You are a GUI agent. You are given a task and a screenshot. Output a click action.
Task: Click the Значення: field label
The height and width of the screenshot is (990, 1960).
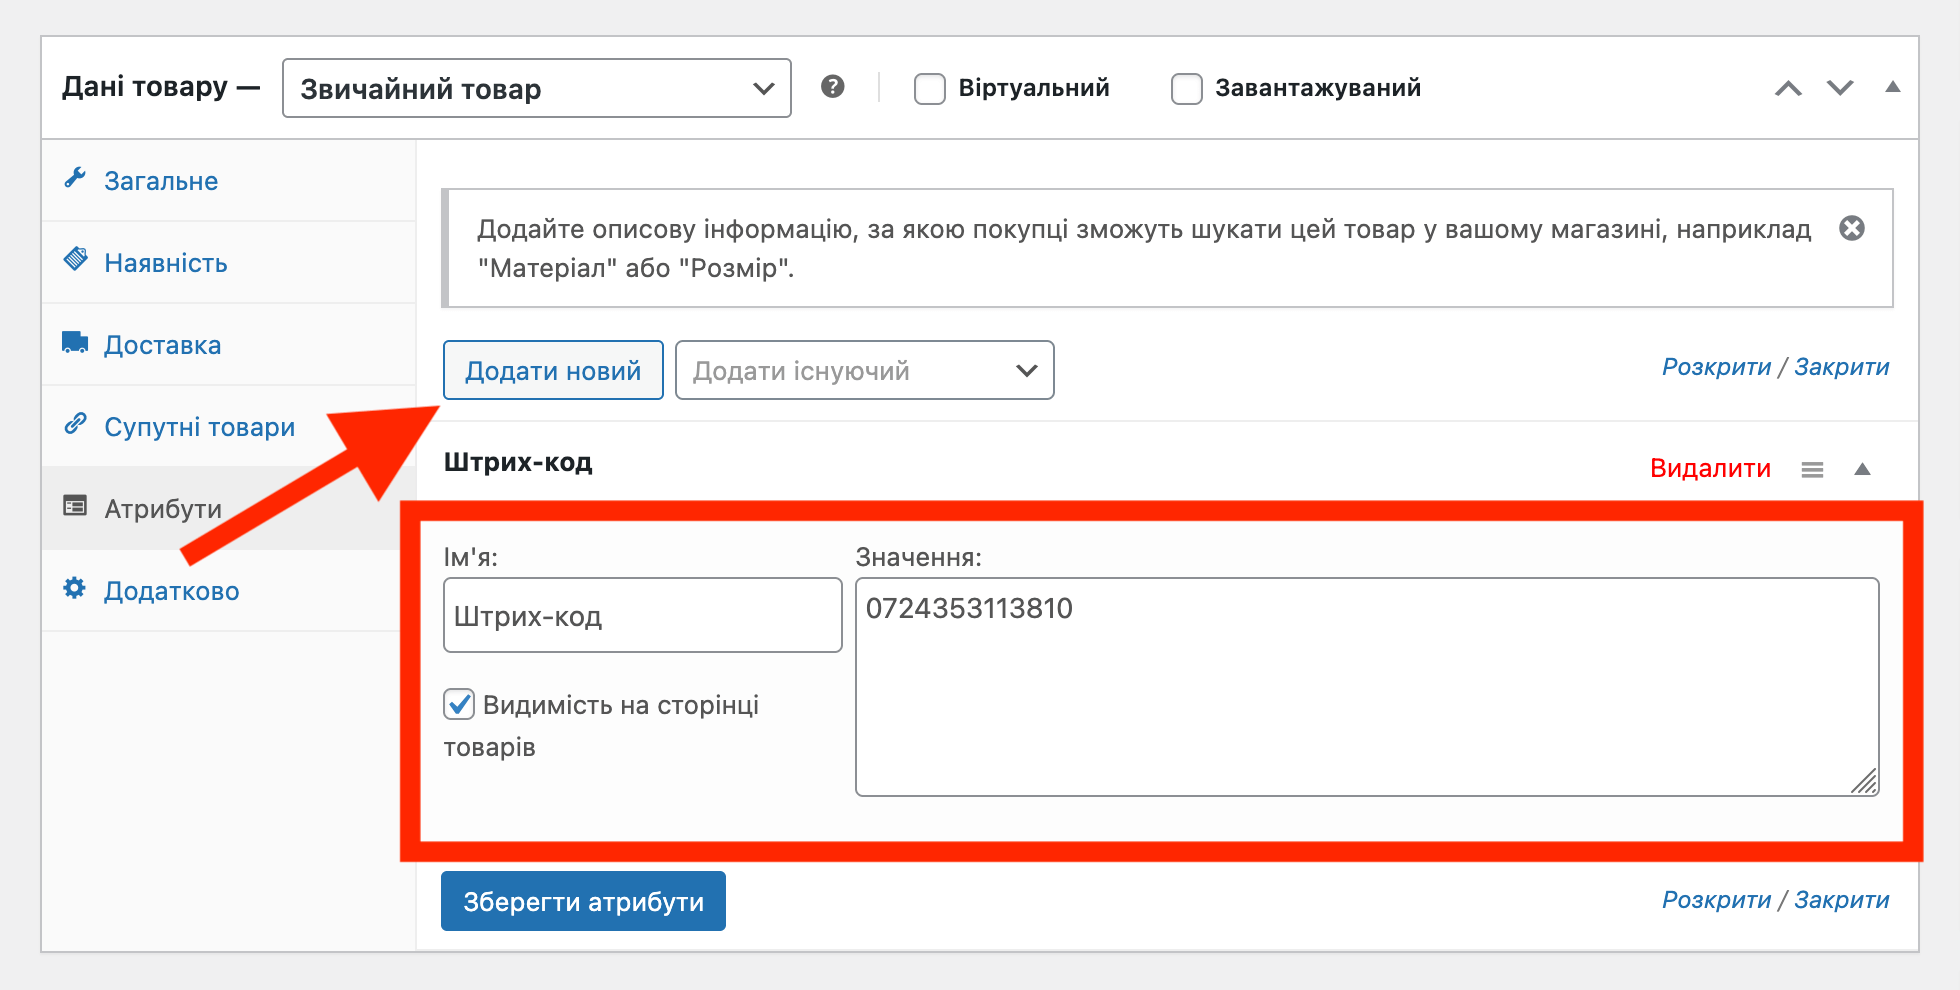click(918, 557)
